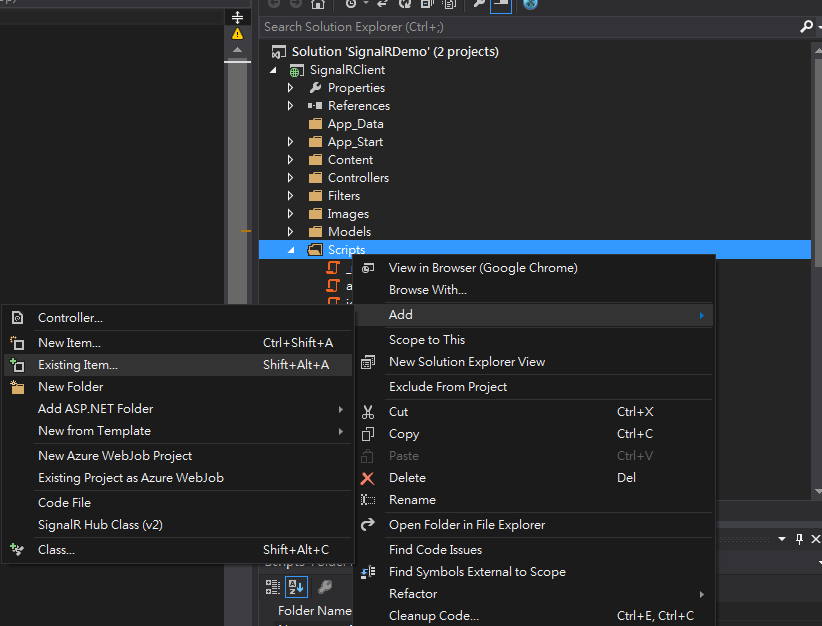822x626 pixels.
Task: Click the search magnifier icon
Action: (x=806, y=26)
